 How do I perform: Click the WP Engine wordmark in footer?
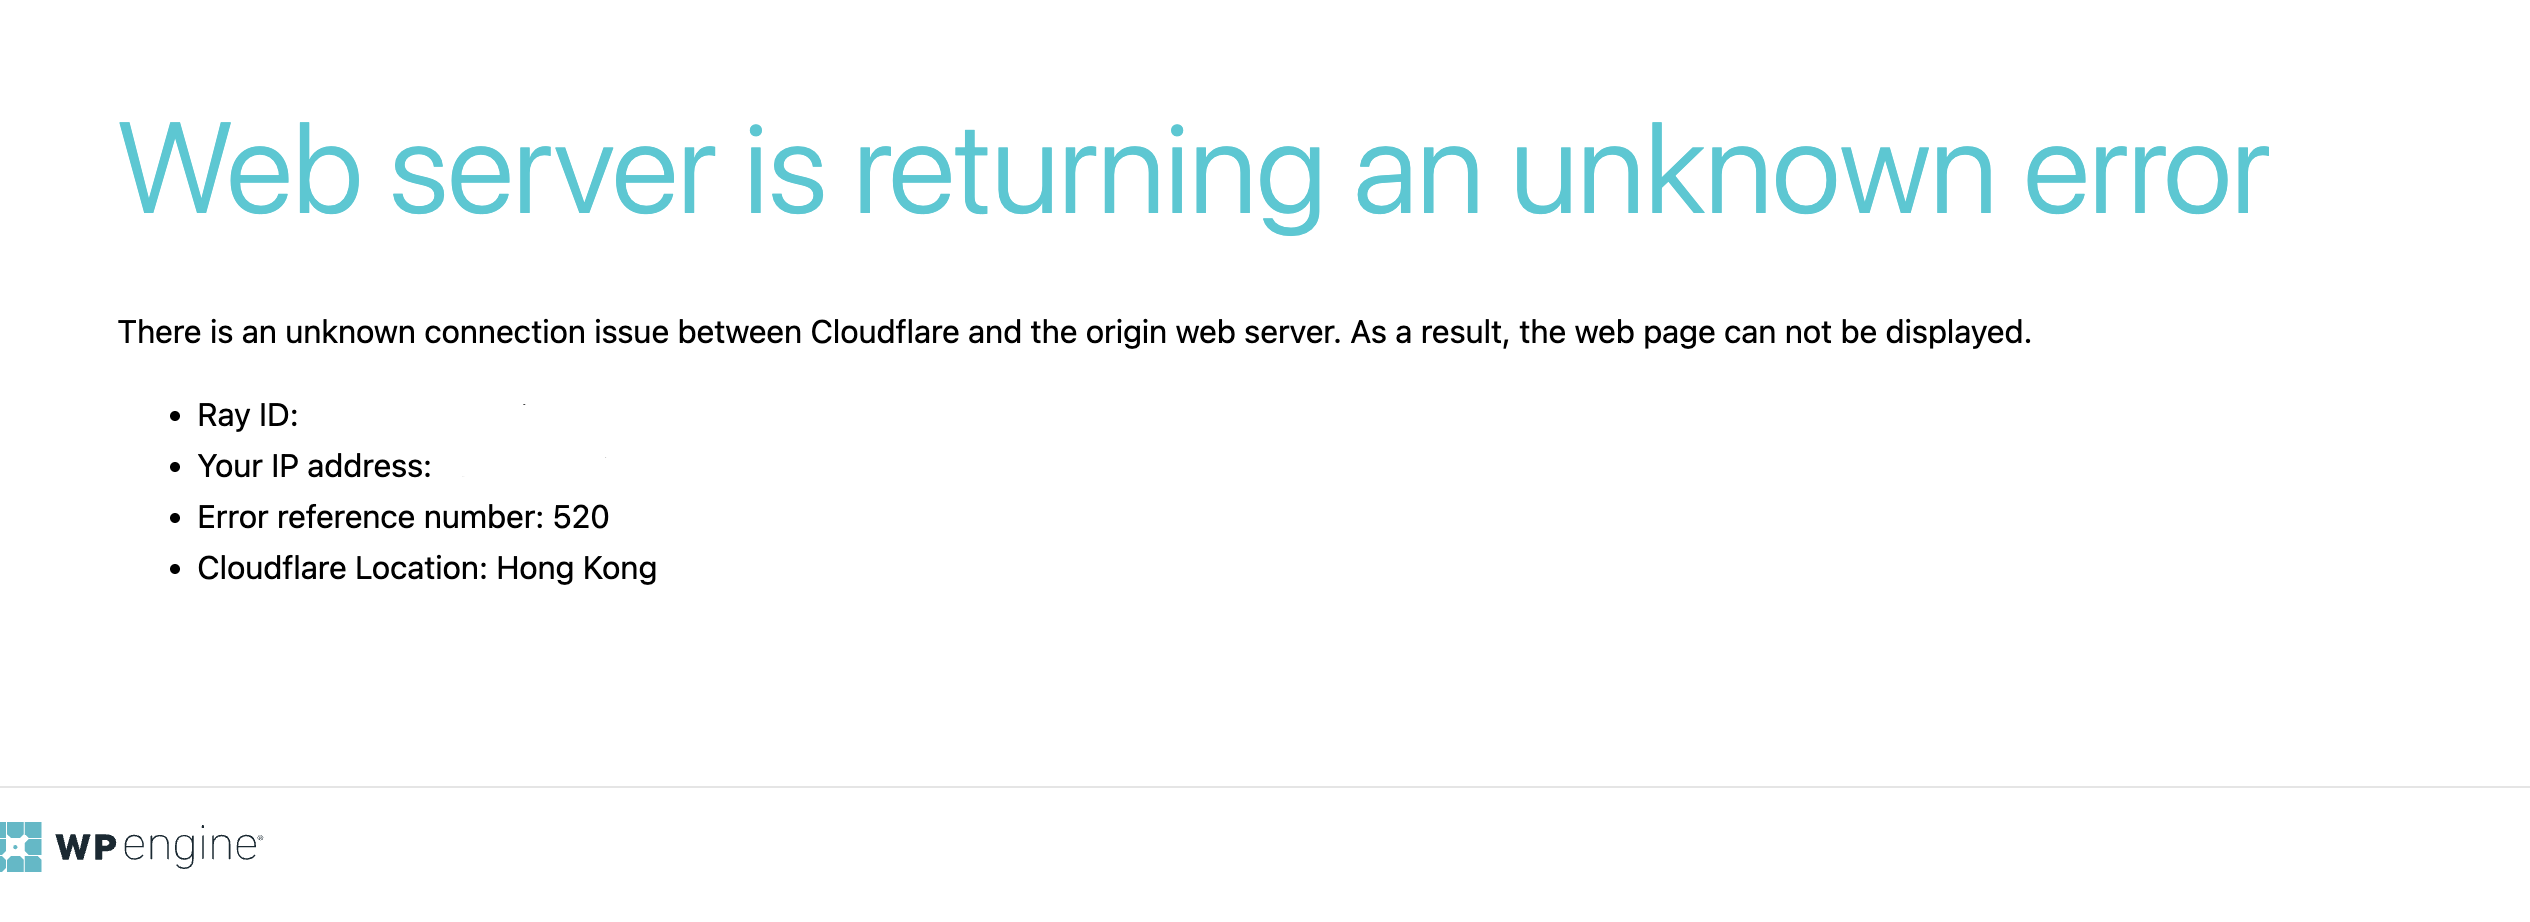click(x=159, y=847)
